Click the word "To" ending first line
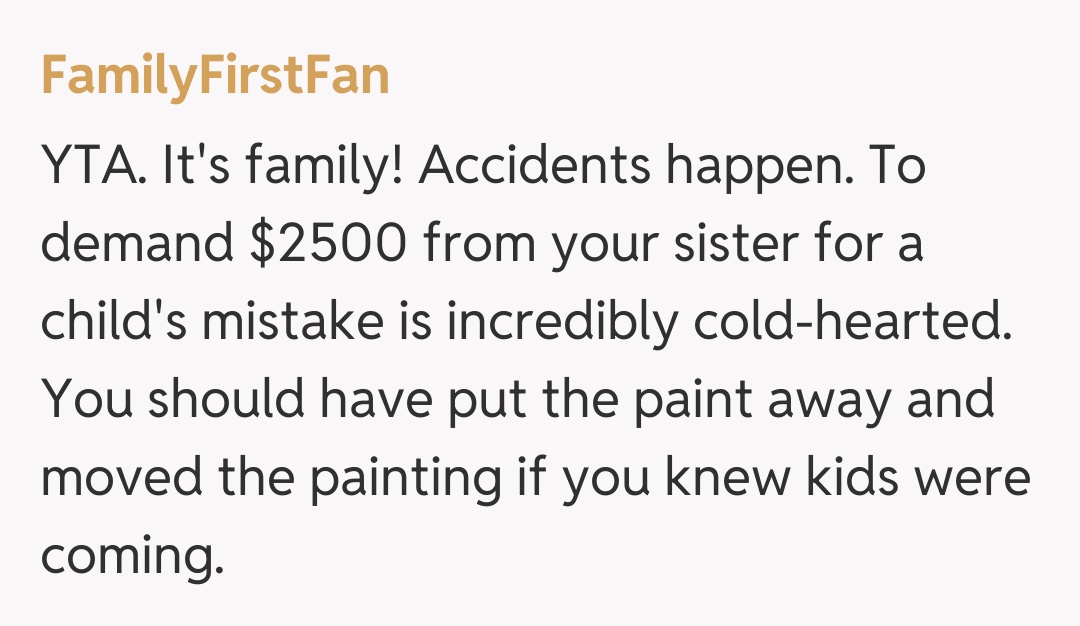This screenshot has height=626, width=1080. [899, 169]
